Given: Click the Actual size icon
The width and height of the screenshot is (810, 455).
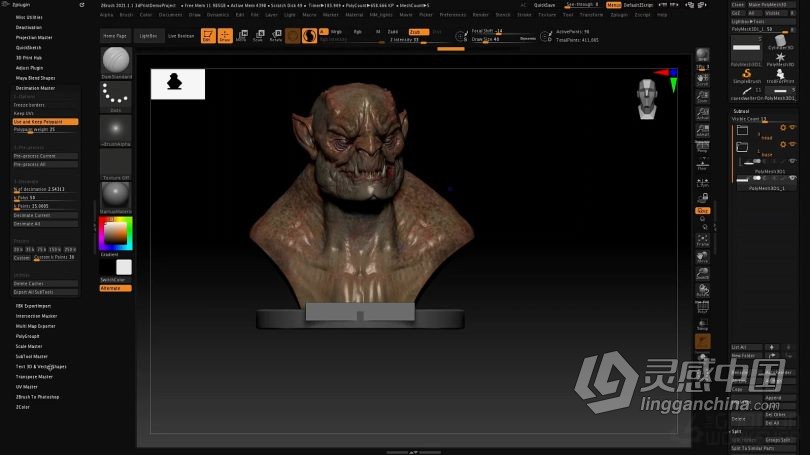Looking at the screenshot, I should [703, 113].
